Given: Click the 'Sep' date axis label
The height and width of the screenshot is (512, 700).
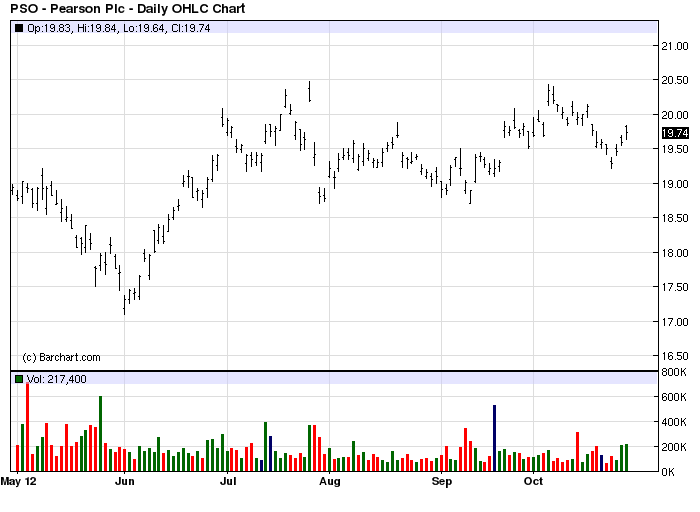Looking at the screenshot, I should [442, 482].
